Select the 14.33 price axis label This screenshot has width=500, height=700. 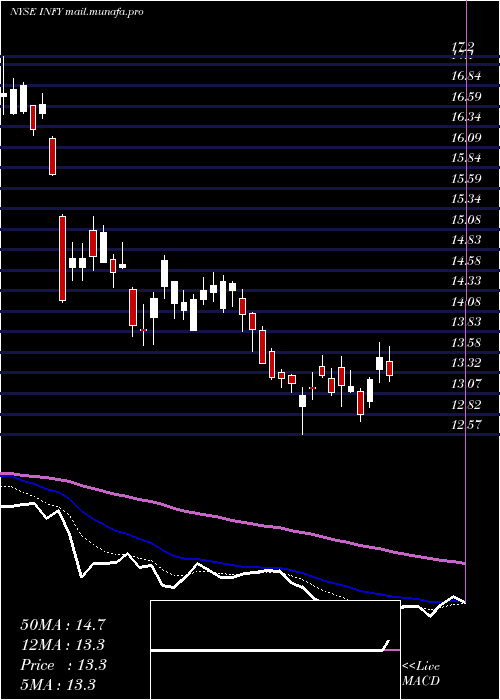(466, 281)
